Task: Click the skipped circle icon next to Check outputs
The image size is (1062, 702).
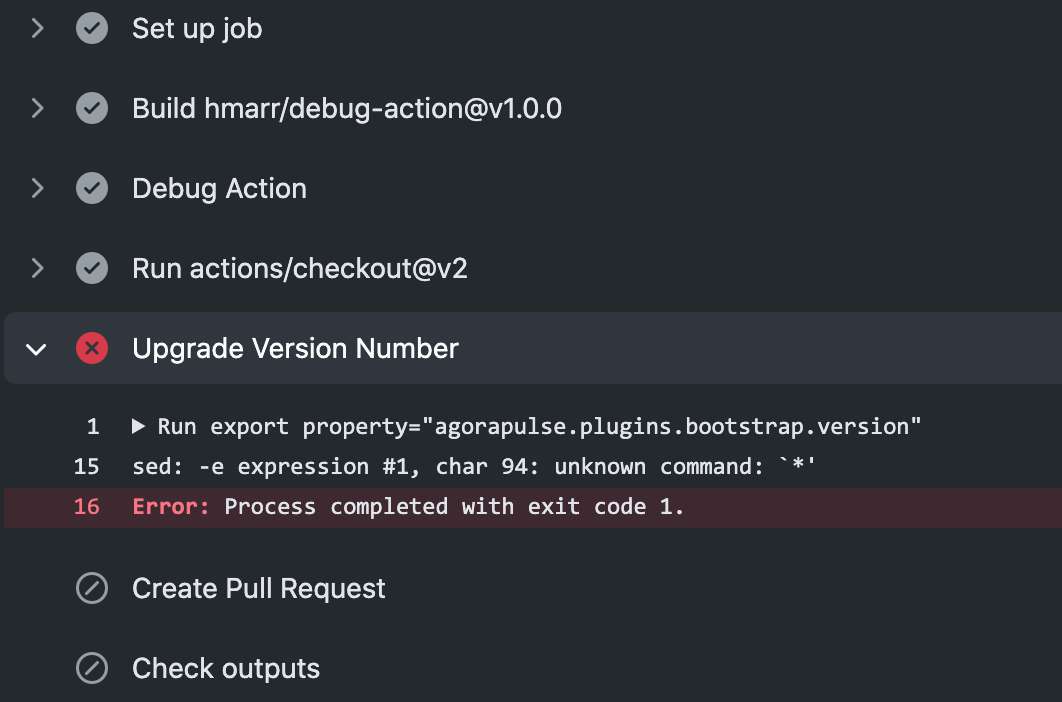Action: [91, 668]
